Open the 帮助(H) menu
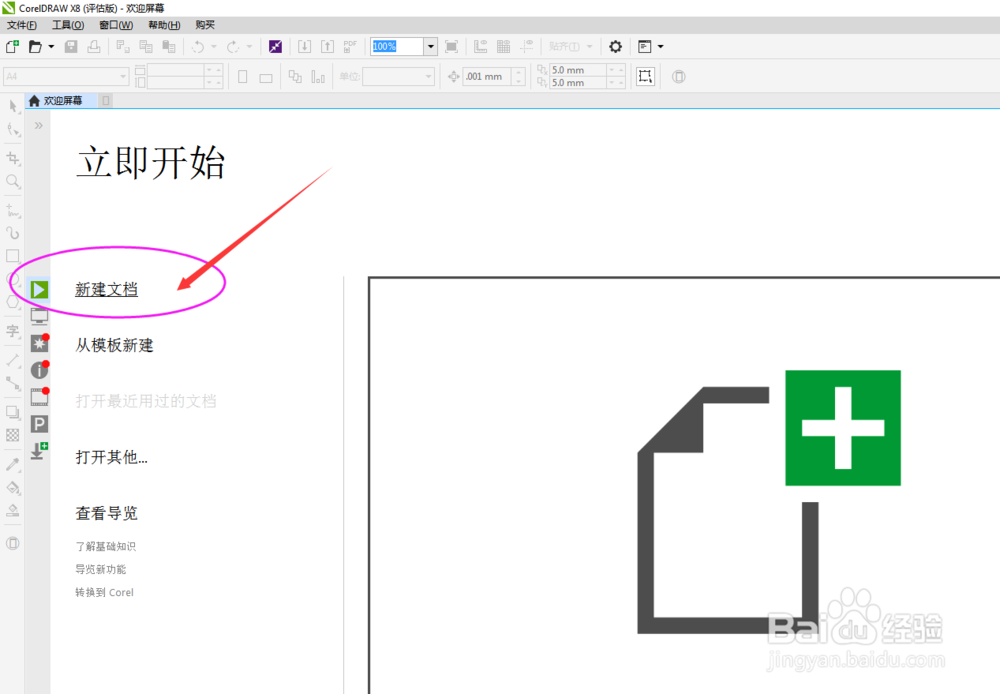This screenshot has height=694, width=1000. point(164,25)
